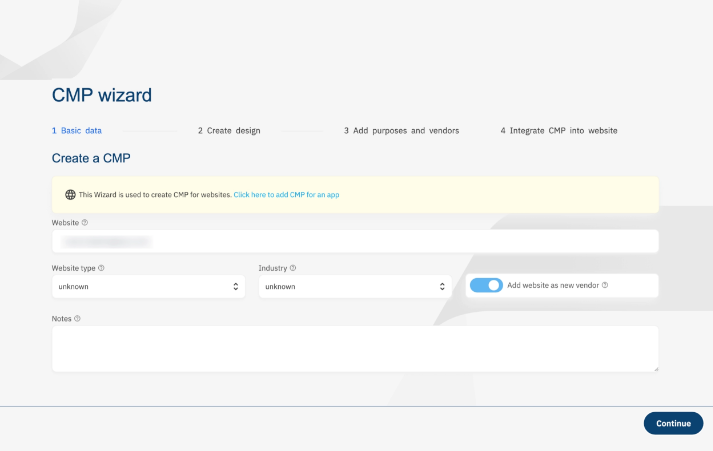Click the Notes textarea resize handle

pyautogui.click(x=655, y=368)
